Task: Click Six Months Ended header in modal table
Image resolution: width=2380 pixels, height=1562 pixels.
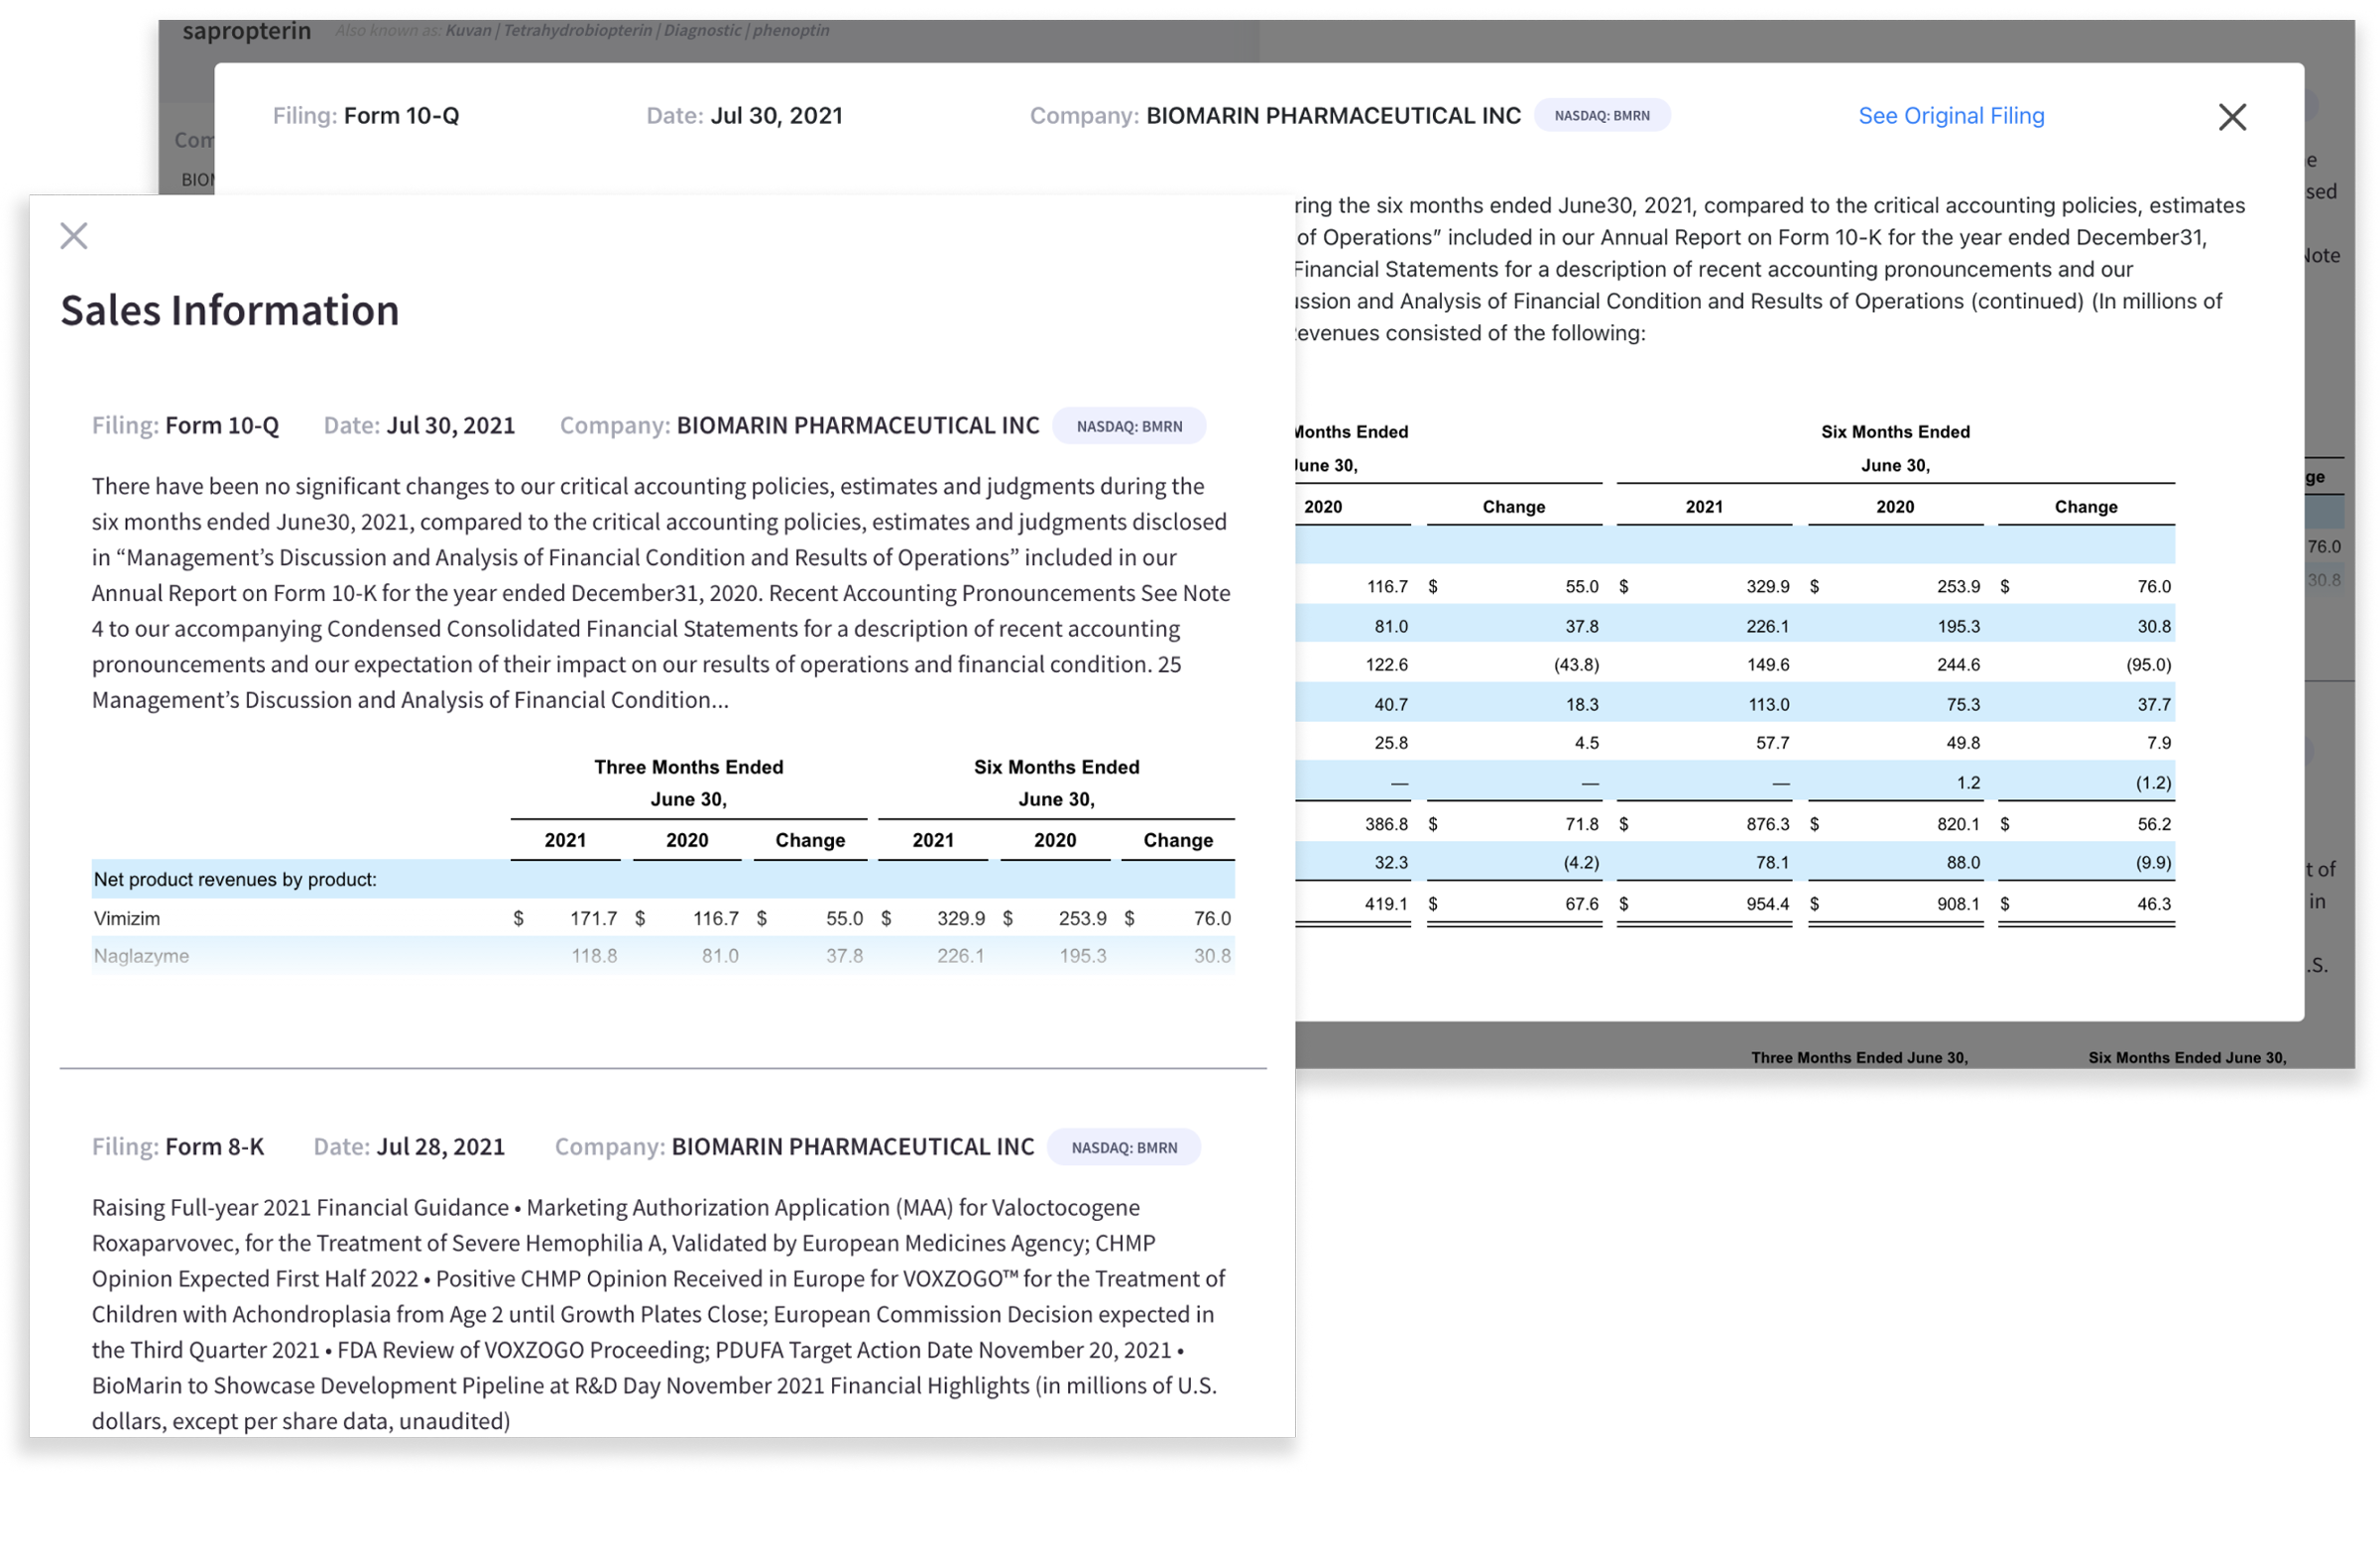Action: [1894, 432]
